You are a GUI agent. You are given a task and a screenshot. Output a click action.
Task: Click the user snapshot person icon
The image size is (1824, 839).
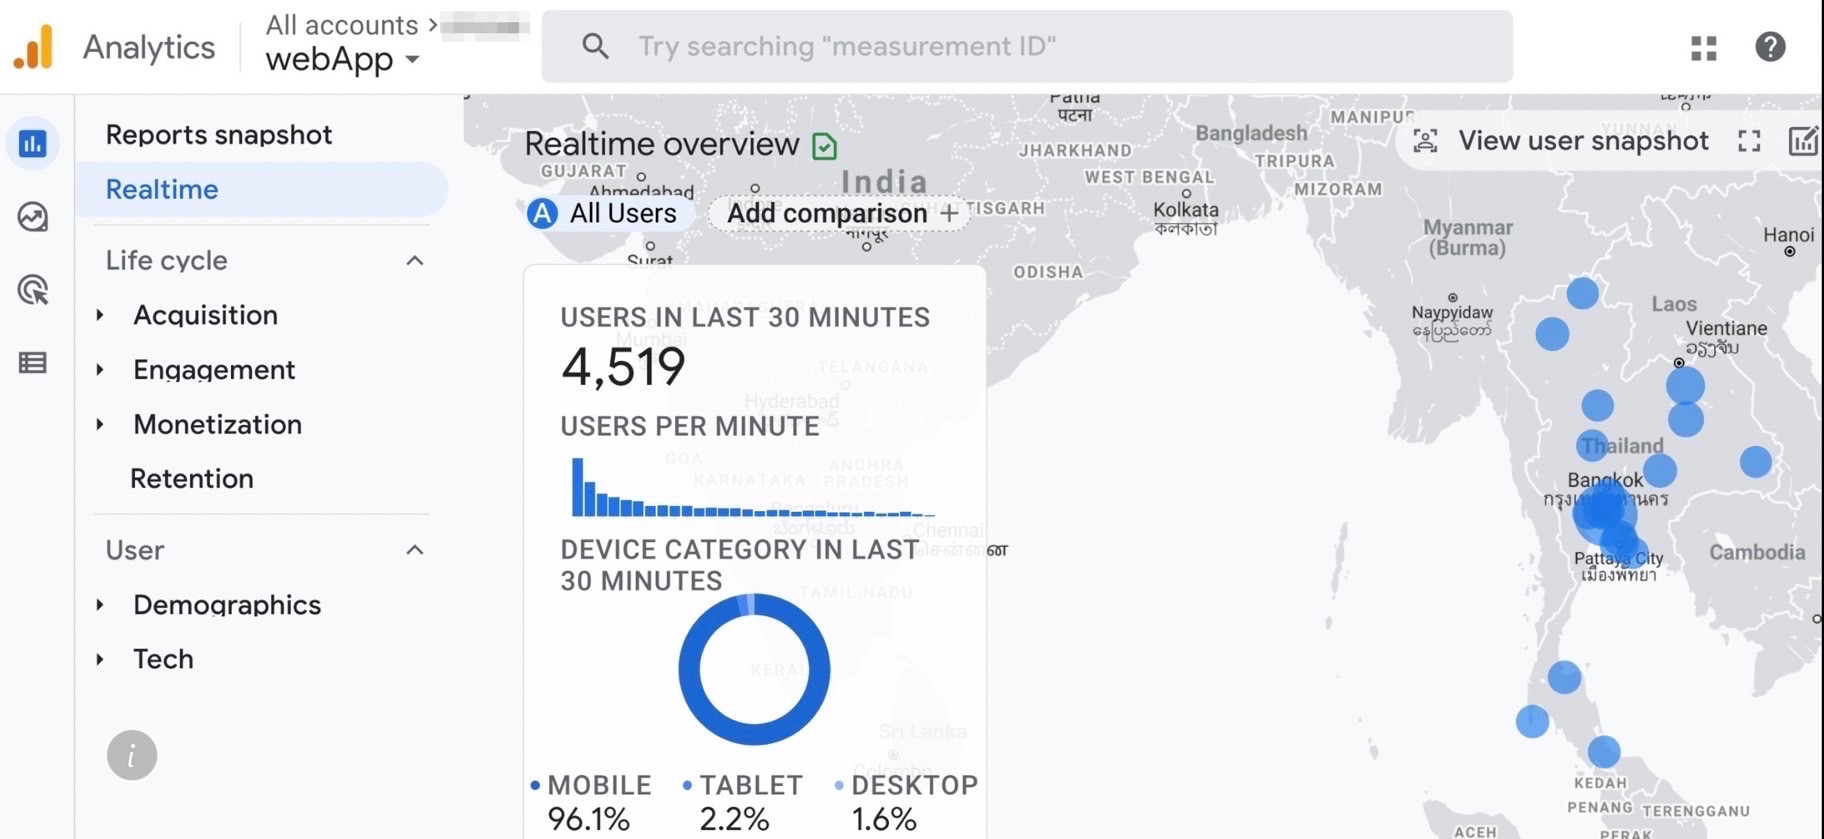pyautogui.click(x=1425, y=141)
